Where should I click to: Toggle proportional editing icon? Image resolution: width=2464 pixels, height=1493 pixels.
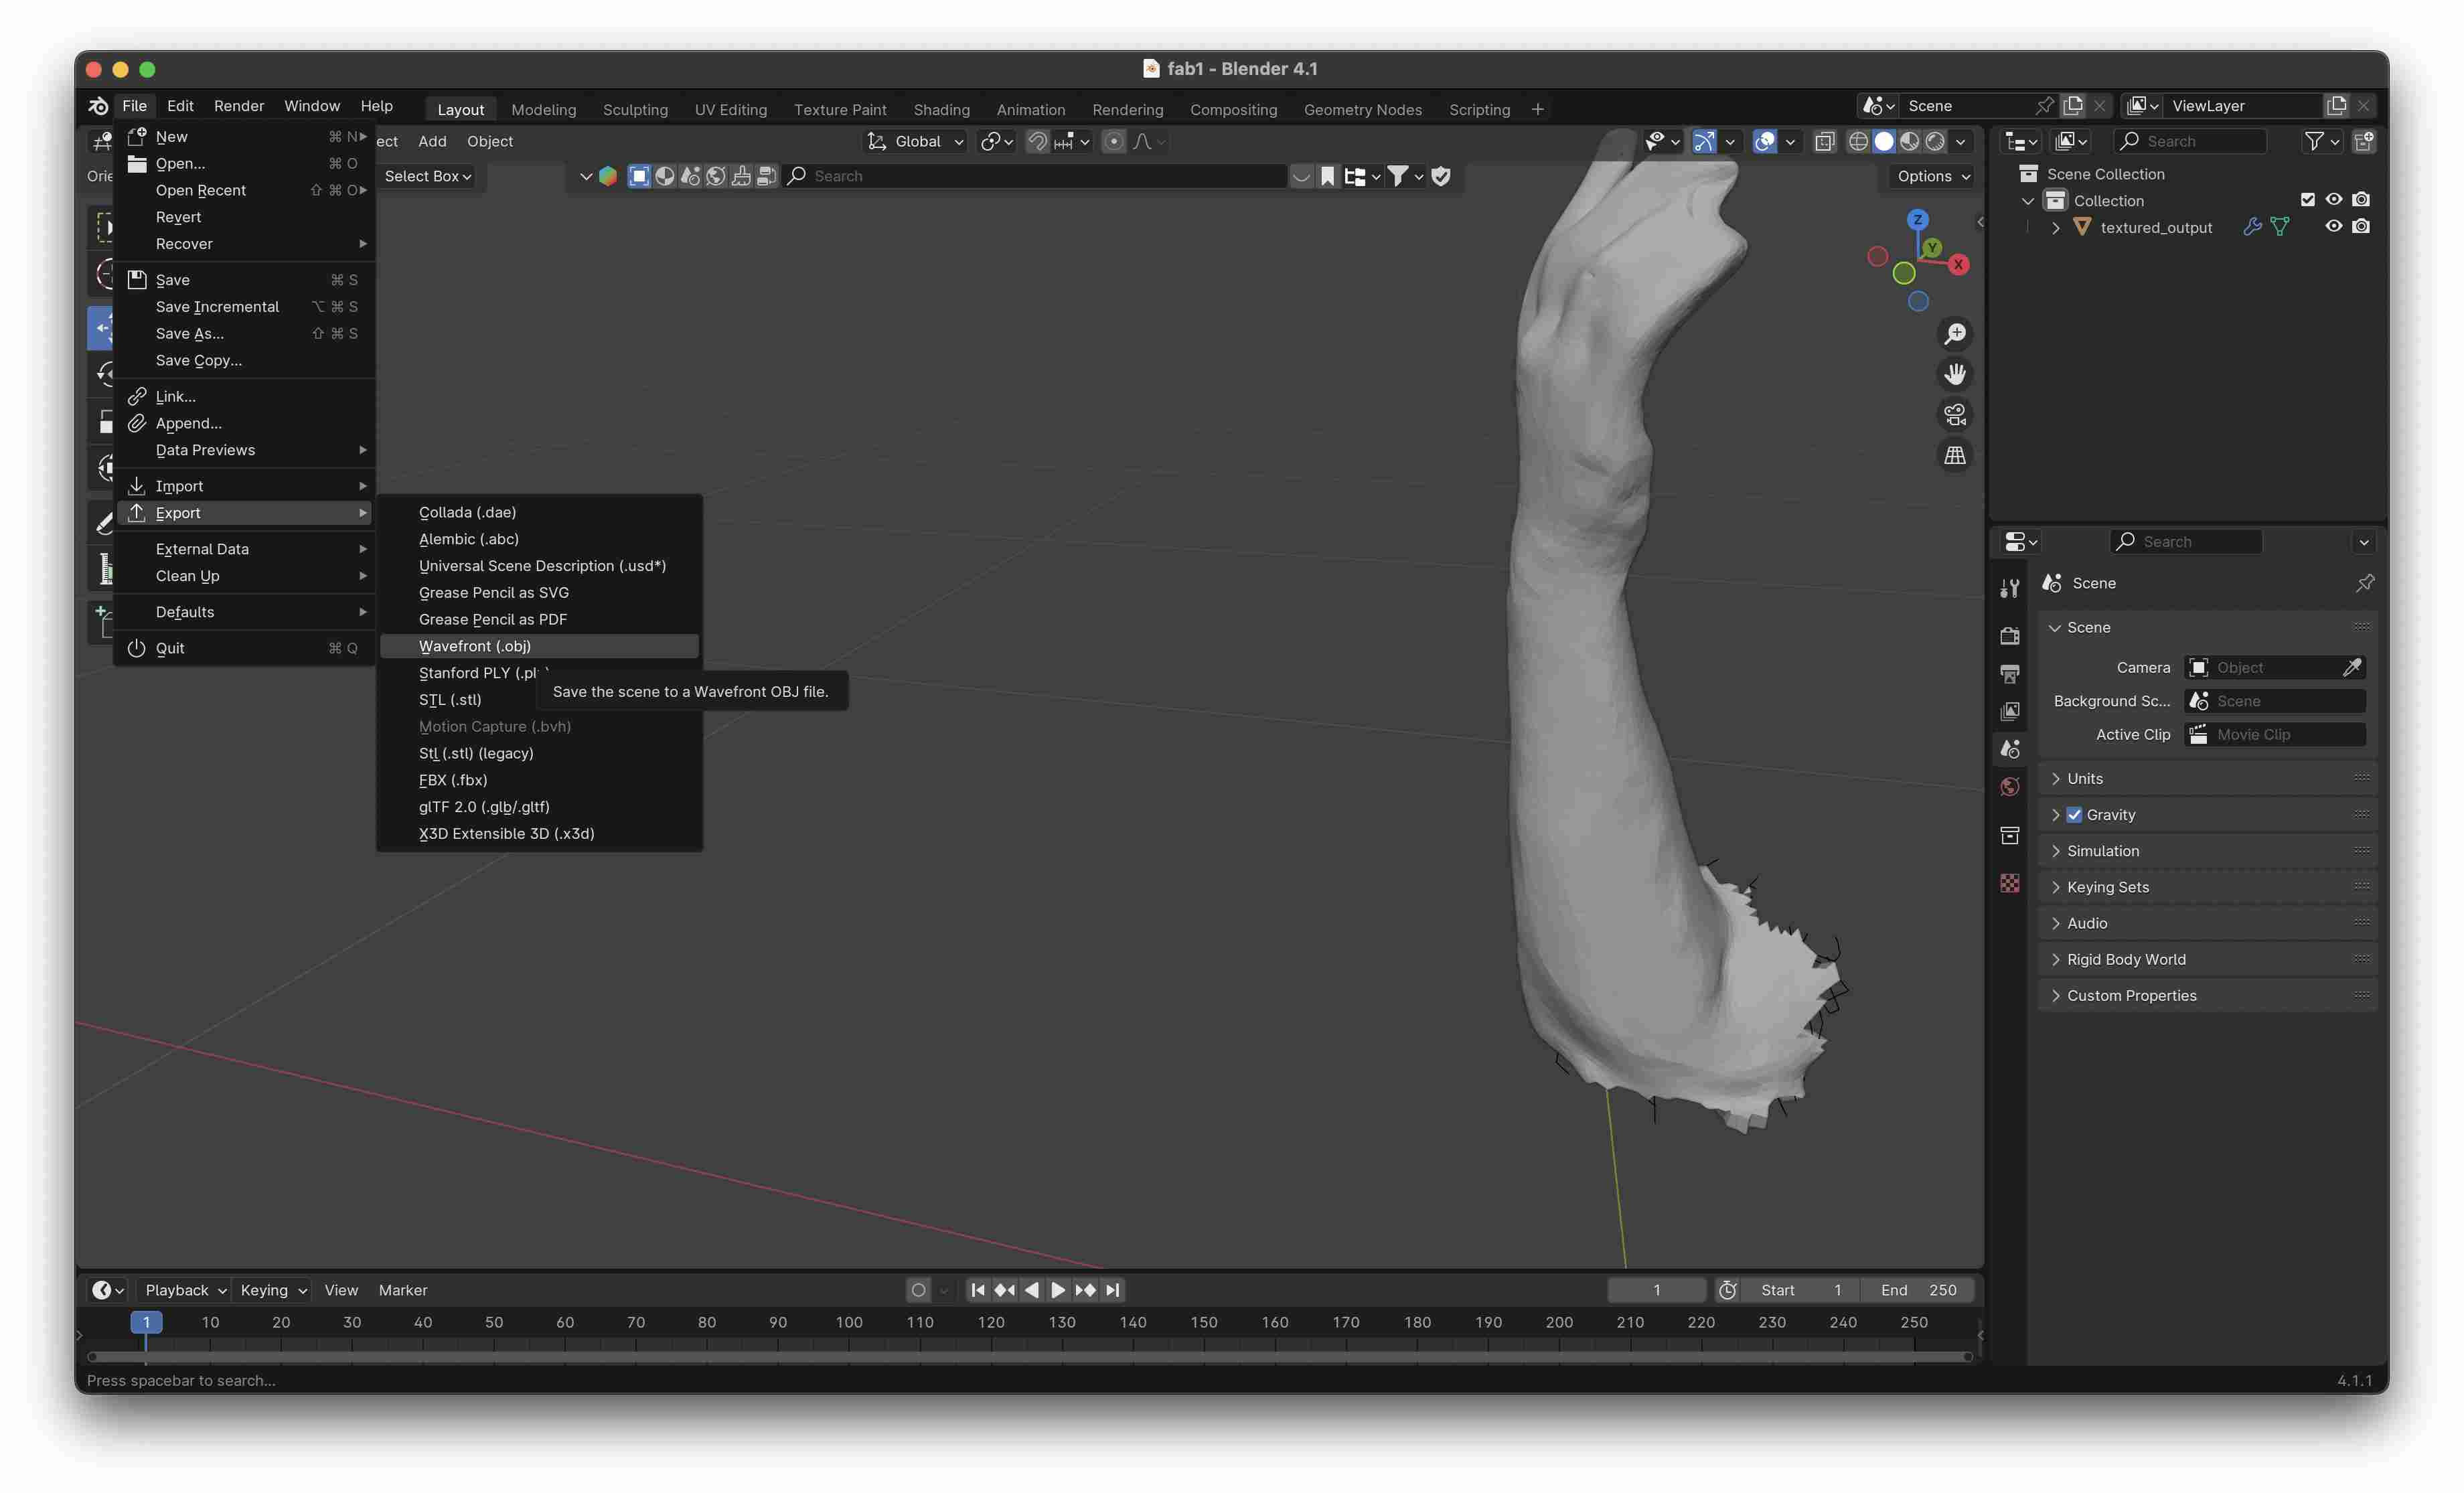pyautogui.click(x=1114, y=141)
